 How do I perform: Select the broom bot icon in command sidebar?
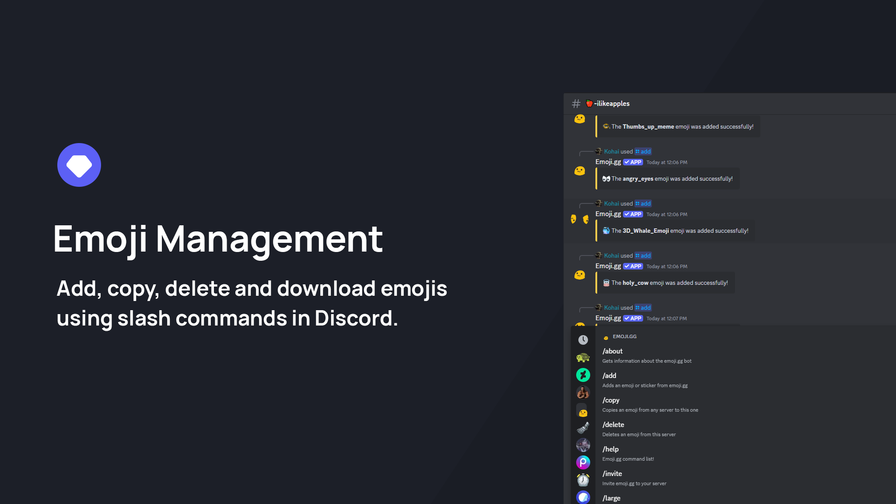583,427
